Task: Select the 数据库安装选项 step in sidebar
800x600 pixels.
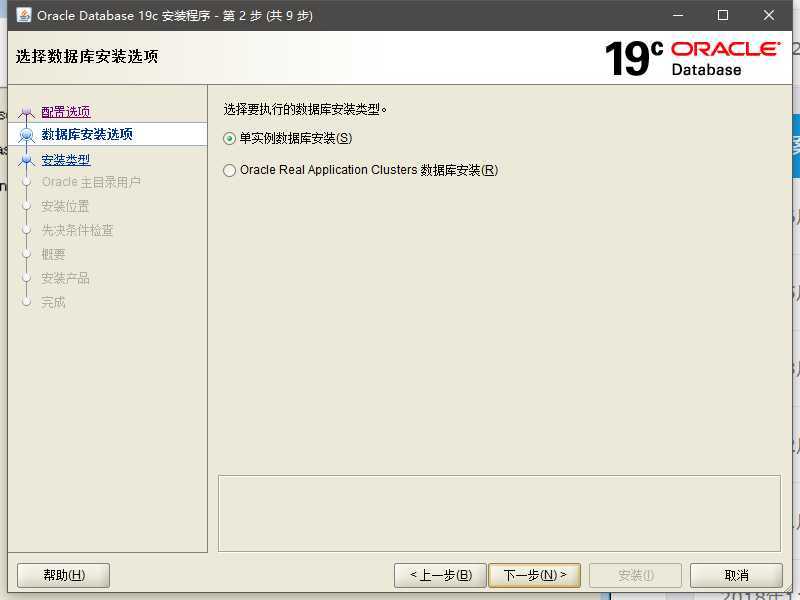Action: [x=108, y=134]
